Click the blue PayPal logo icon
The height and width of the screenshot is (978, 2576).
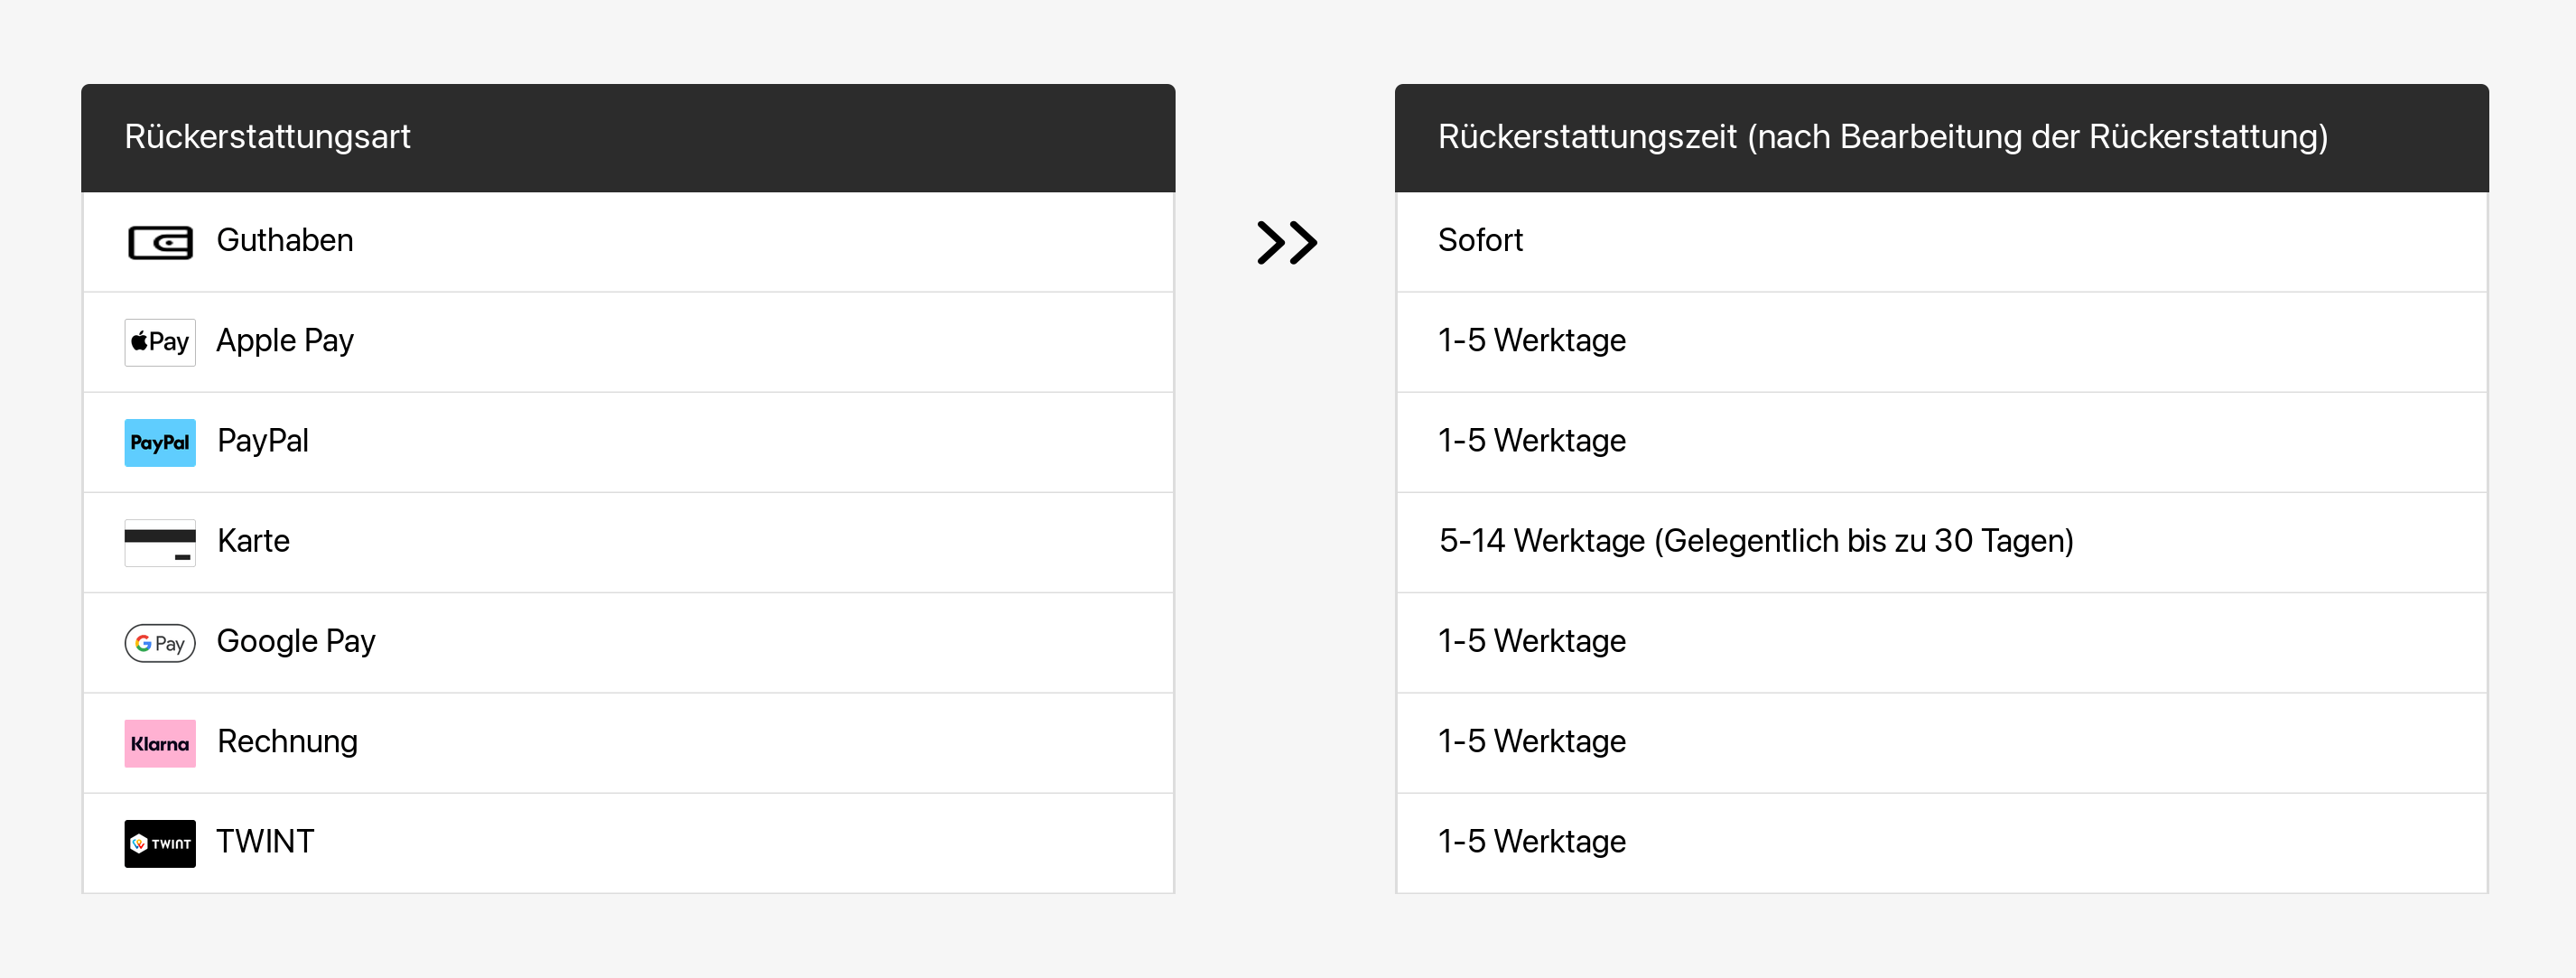[x=160, y=442]
